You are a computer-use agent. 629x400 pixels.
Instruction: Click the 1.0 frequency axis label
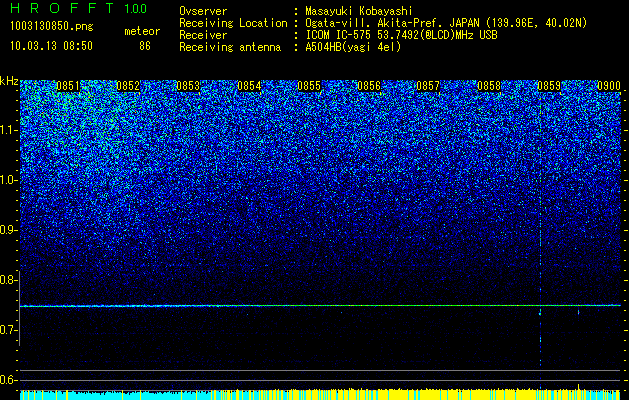(8, 180)
